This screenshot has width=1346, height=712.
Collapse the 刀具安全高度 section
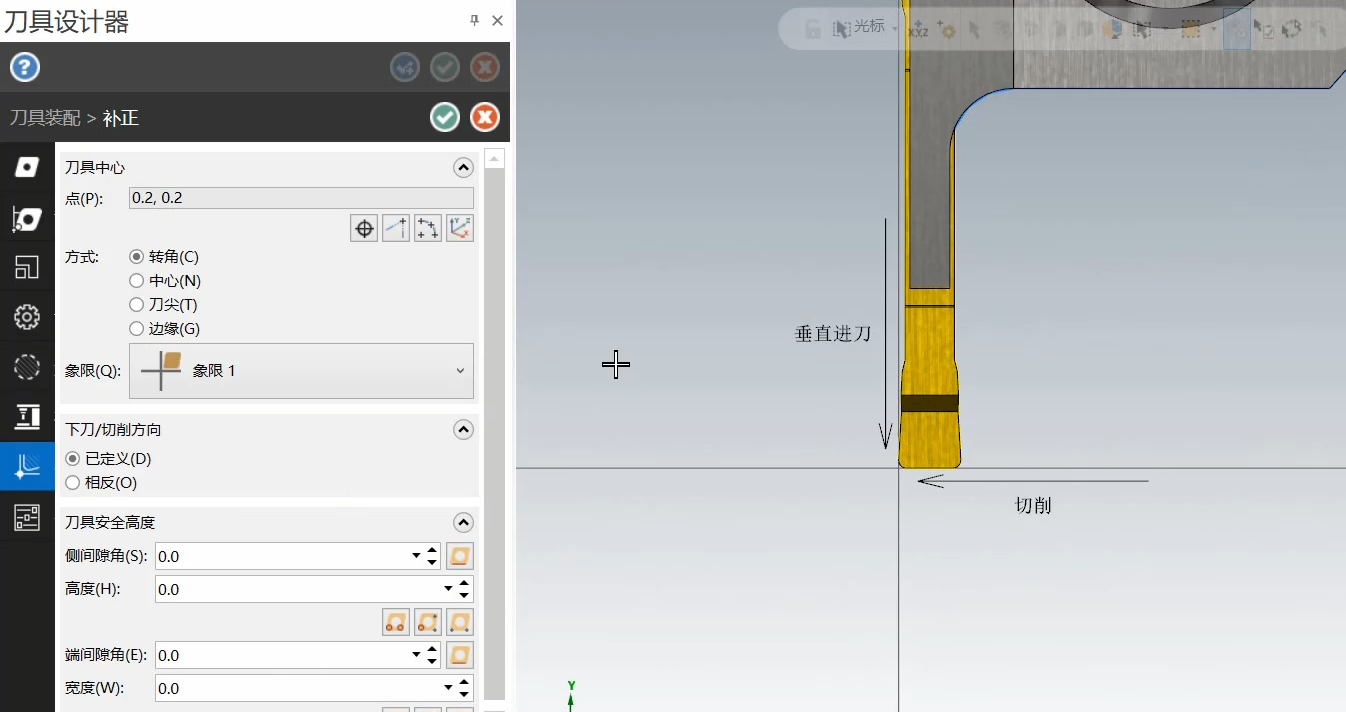coord(463,523)
